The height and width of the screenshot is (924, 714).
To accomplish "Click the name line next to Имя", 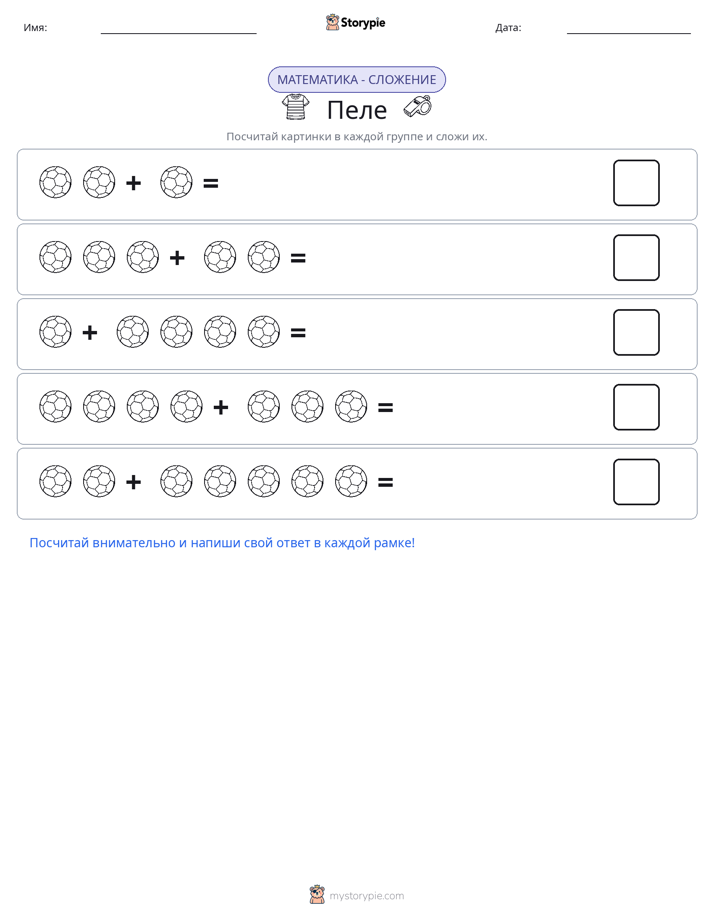I will tap(178, 32).
